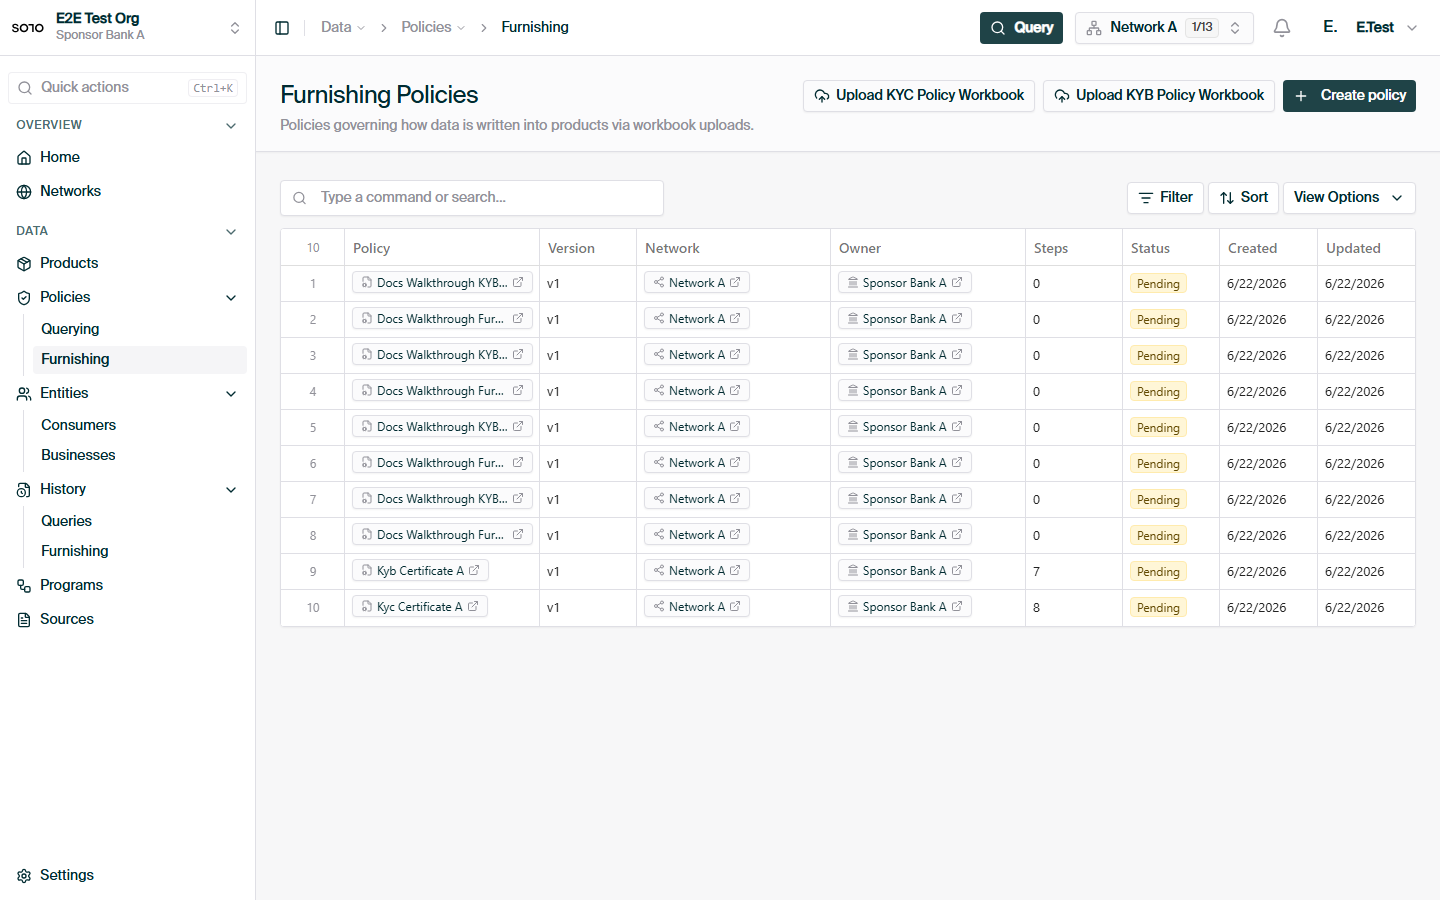Go to Querying policies
This screenshot has width=1440, height=900.
coord(139,329)
